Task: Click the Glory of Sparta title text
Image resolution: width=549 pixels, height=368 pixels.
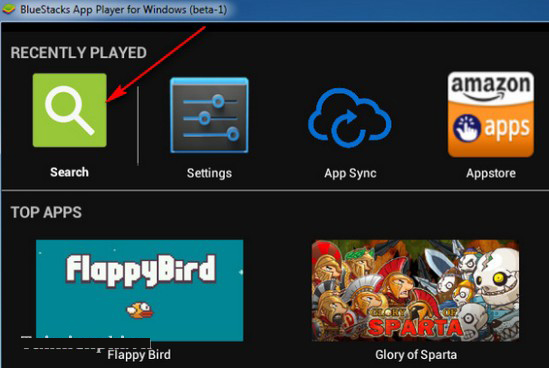Action: tap(416, 355)
